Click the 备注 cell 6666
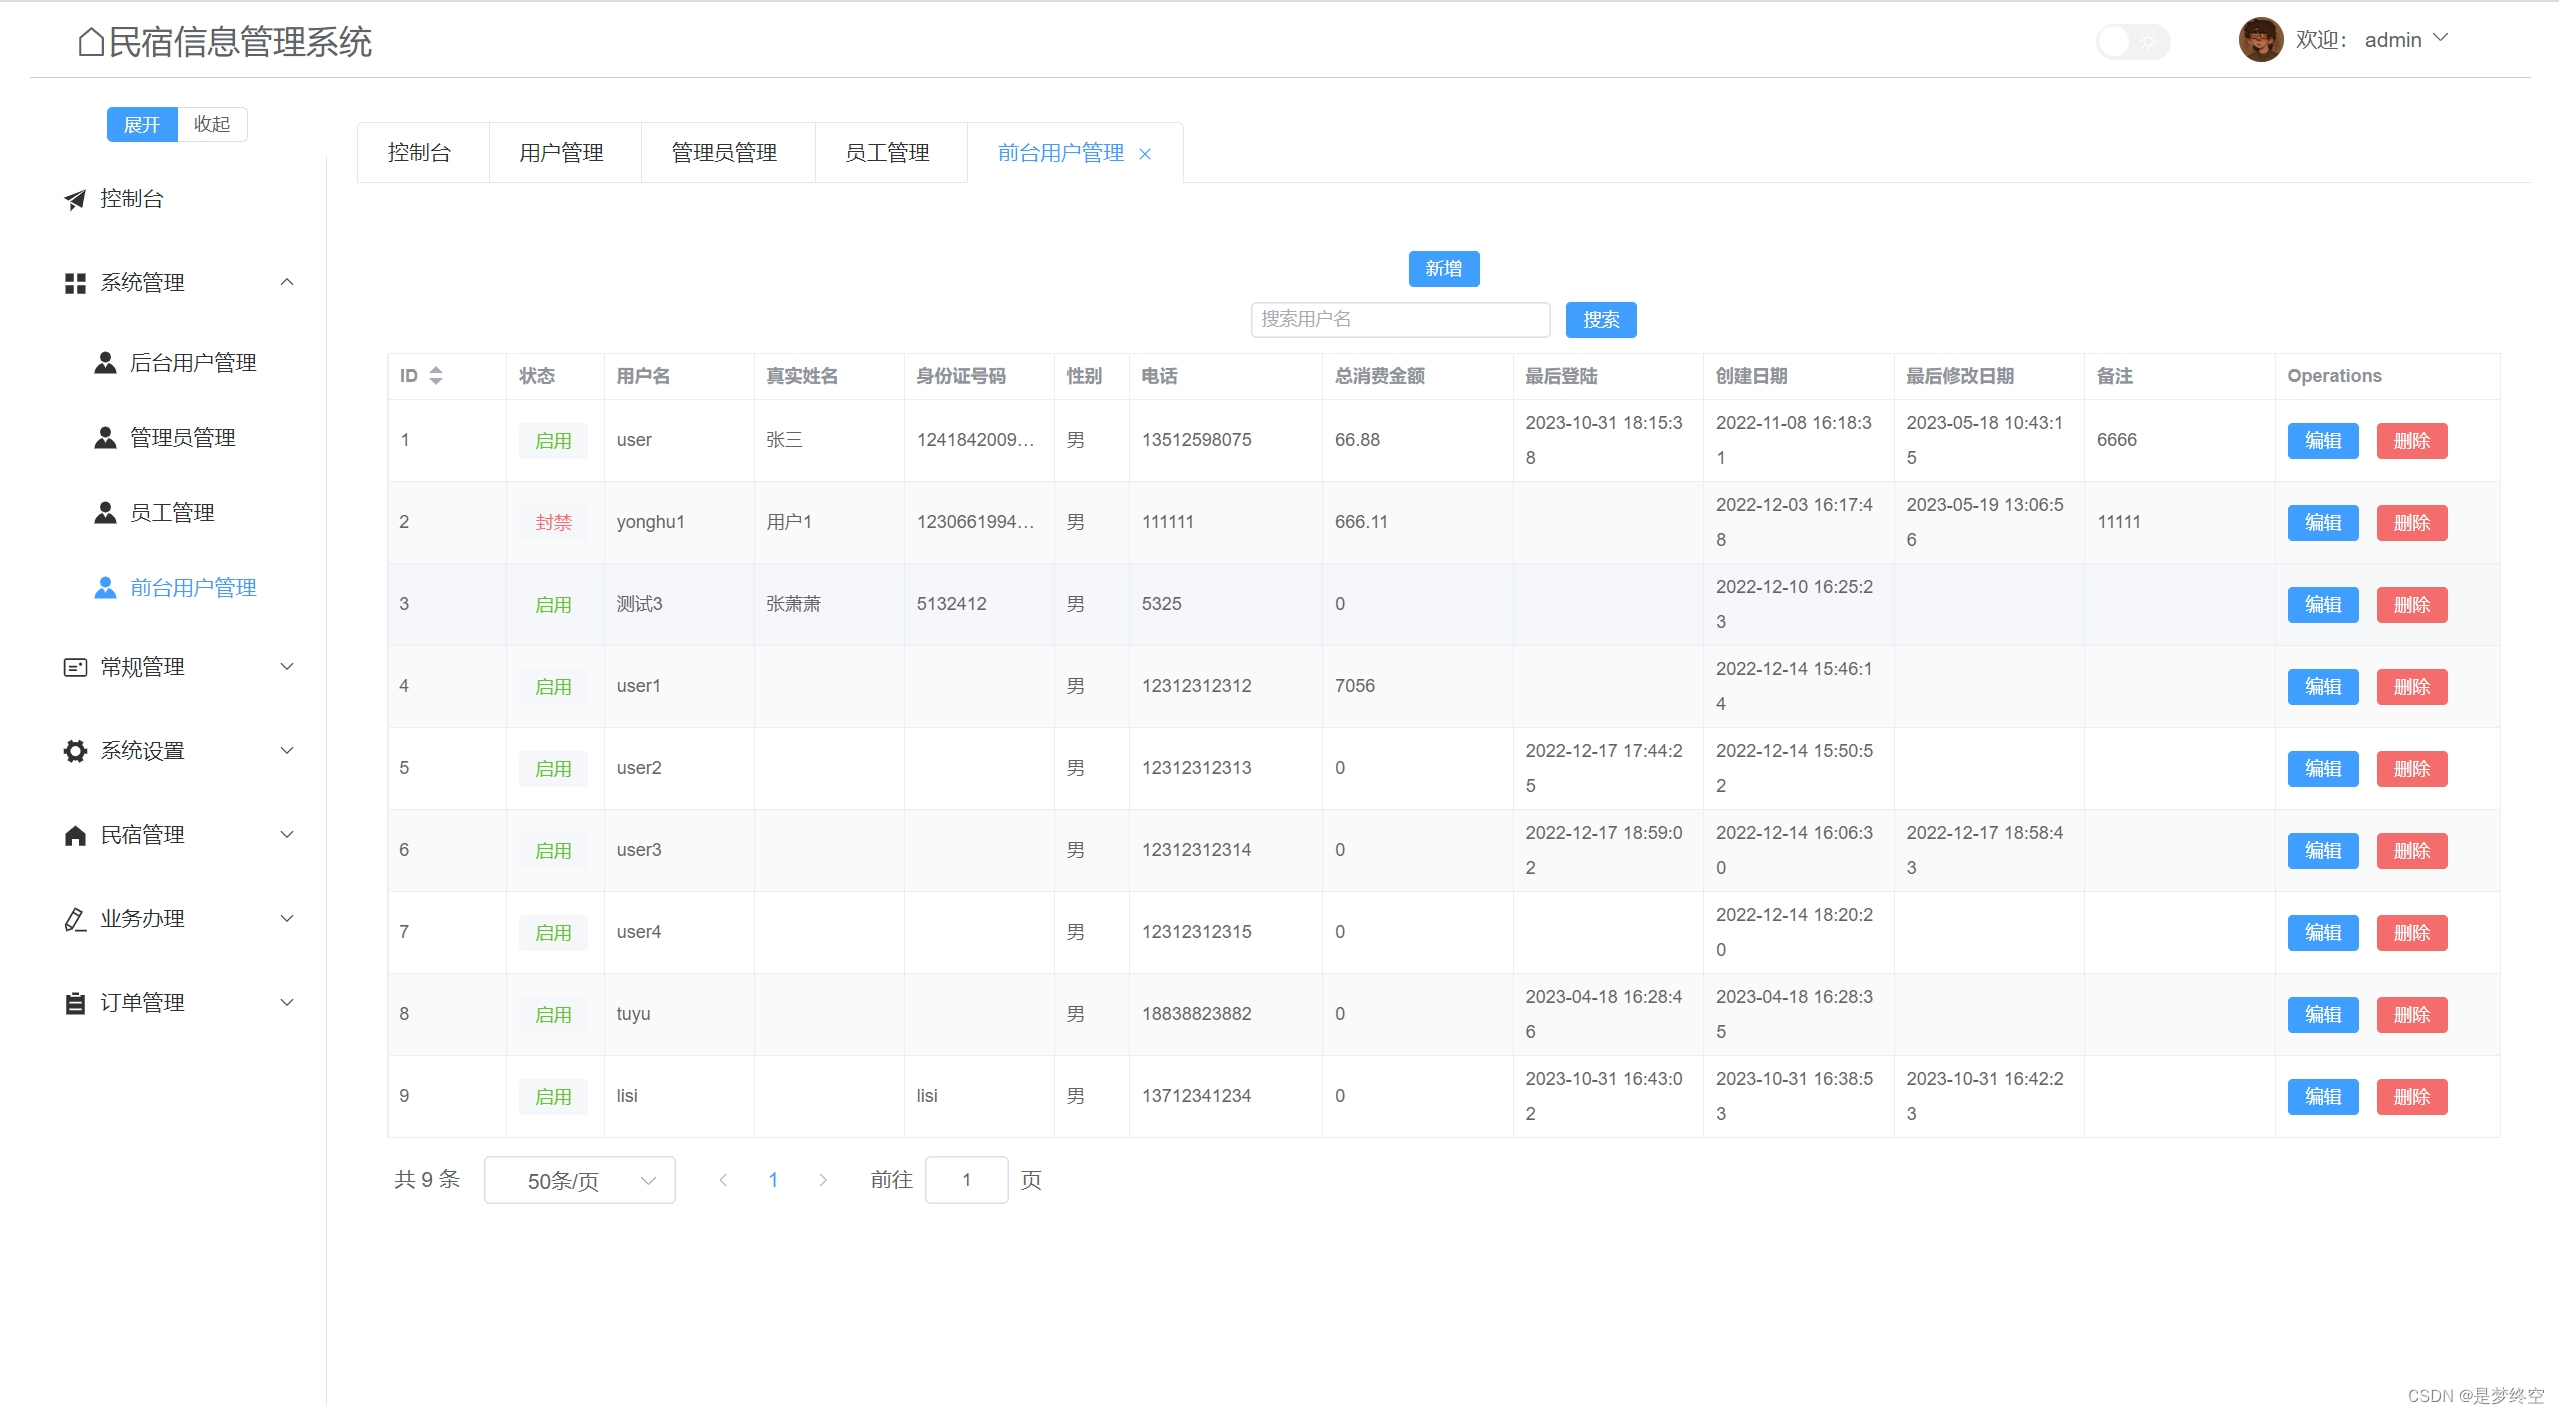2559x1414 pixels. tap(2117, 440)
